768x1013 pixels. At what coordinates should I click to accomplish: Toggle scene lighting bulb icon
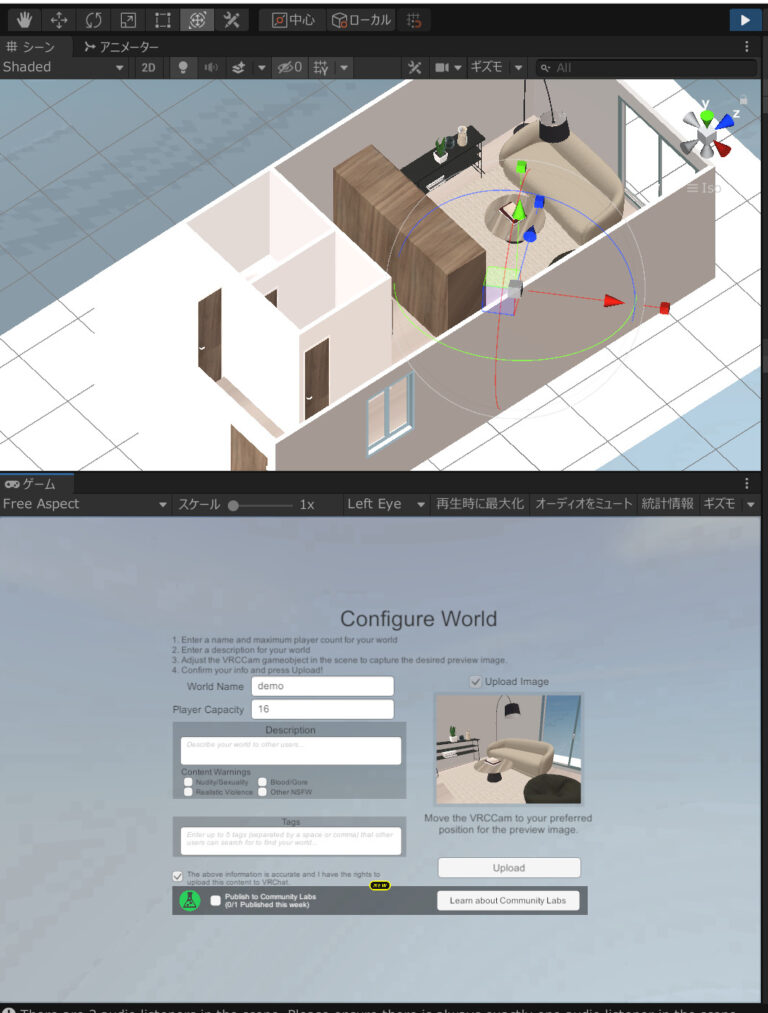[x=183, y=67]
